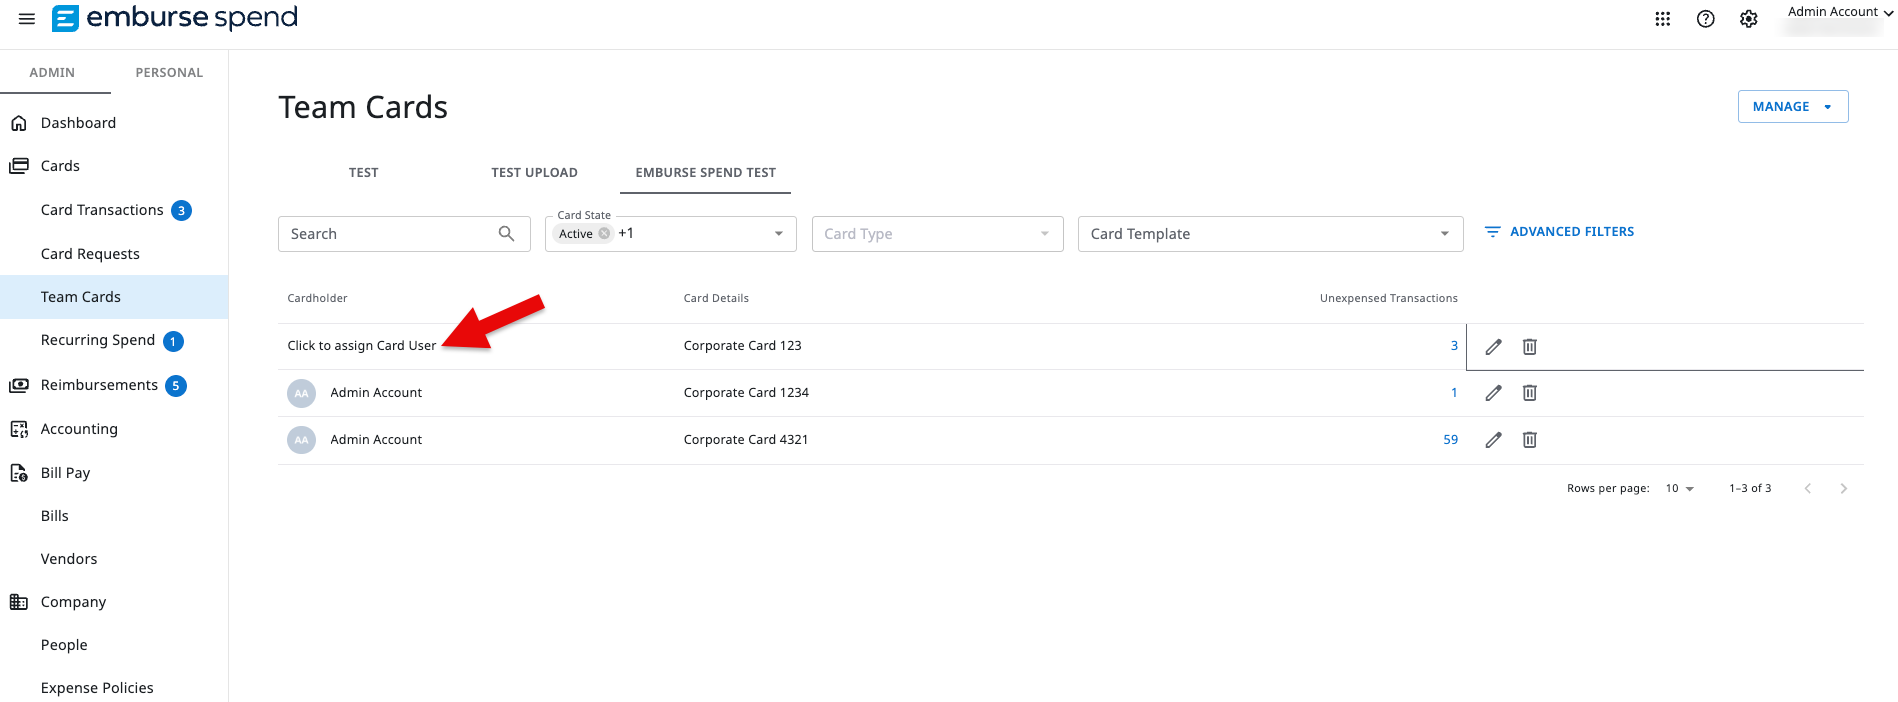Click to assign Card User link
Viewport: 1898px width, 702px height.
coord(361,346)
